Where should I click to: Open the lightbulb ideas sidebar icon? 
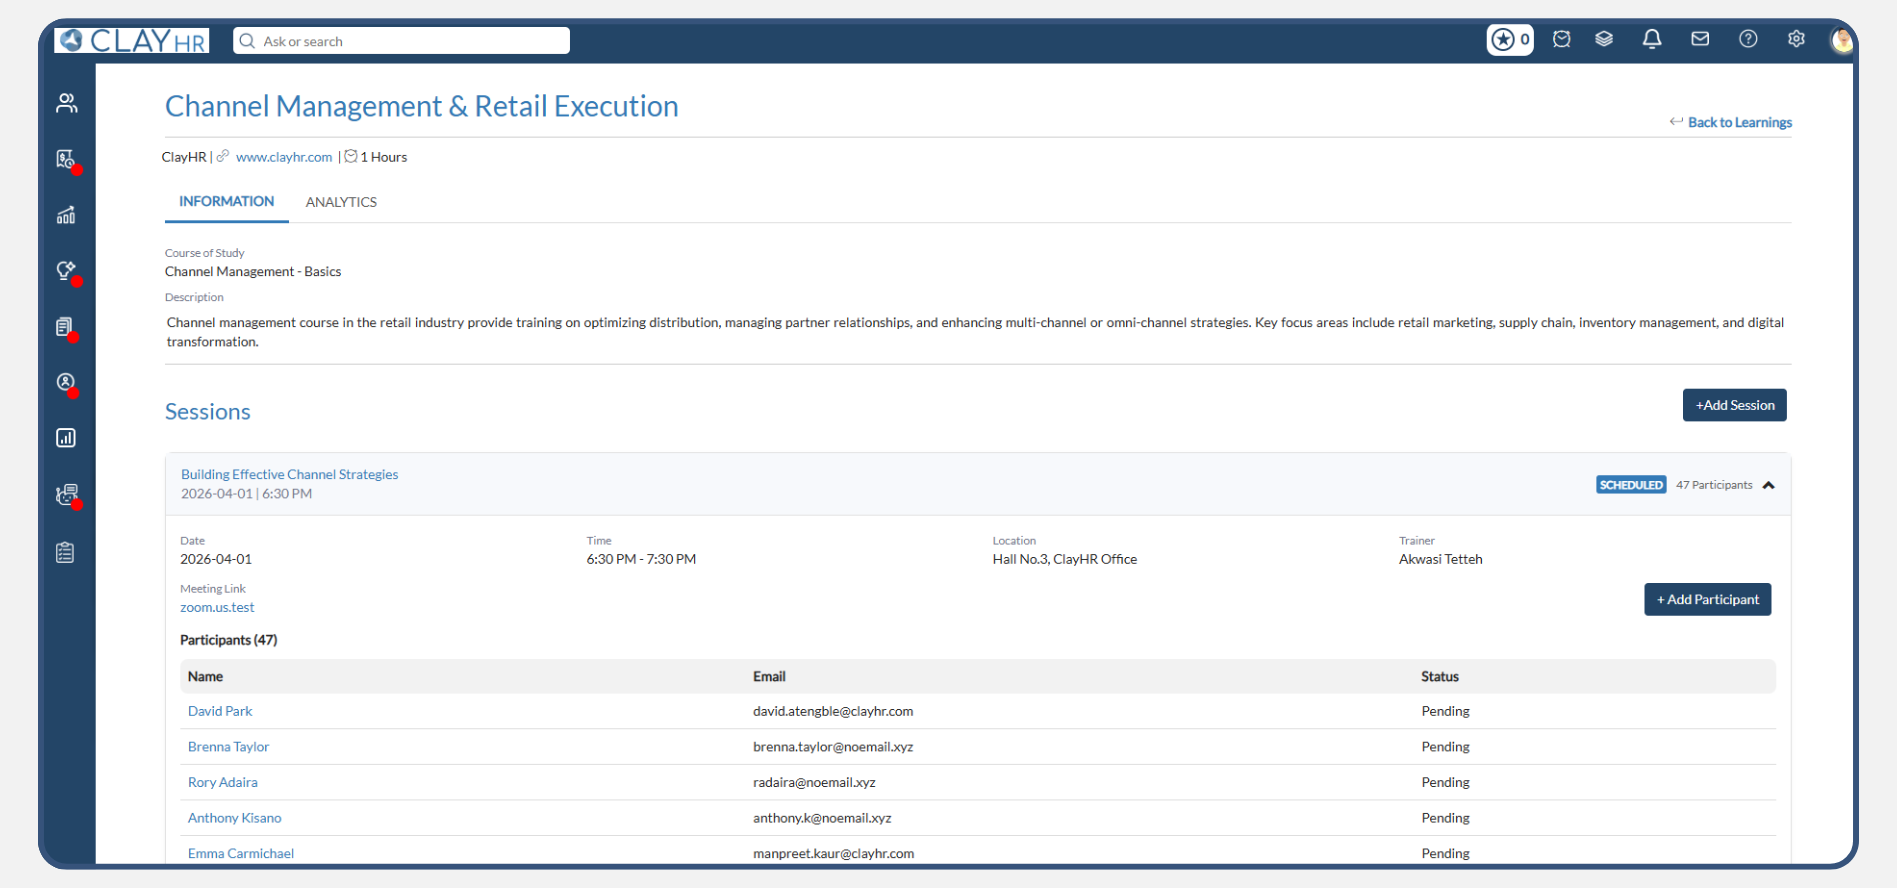(x=66, y=270)
